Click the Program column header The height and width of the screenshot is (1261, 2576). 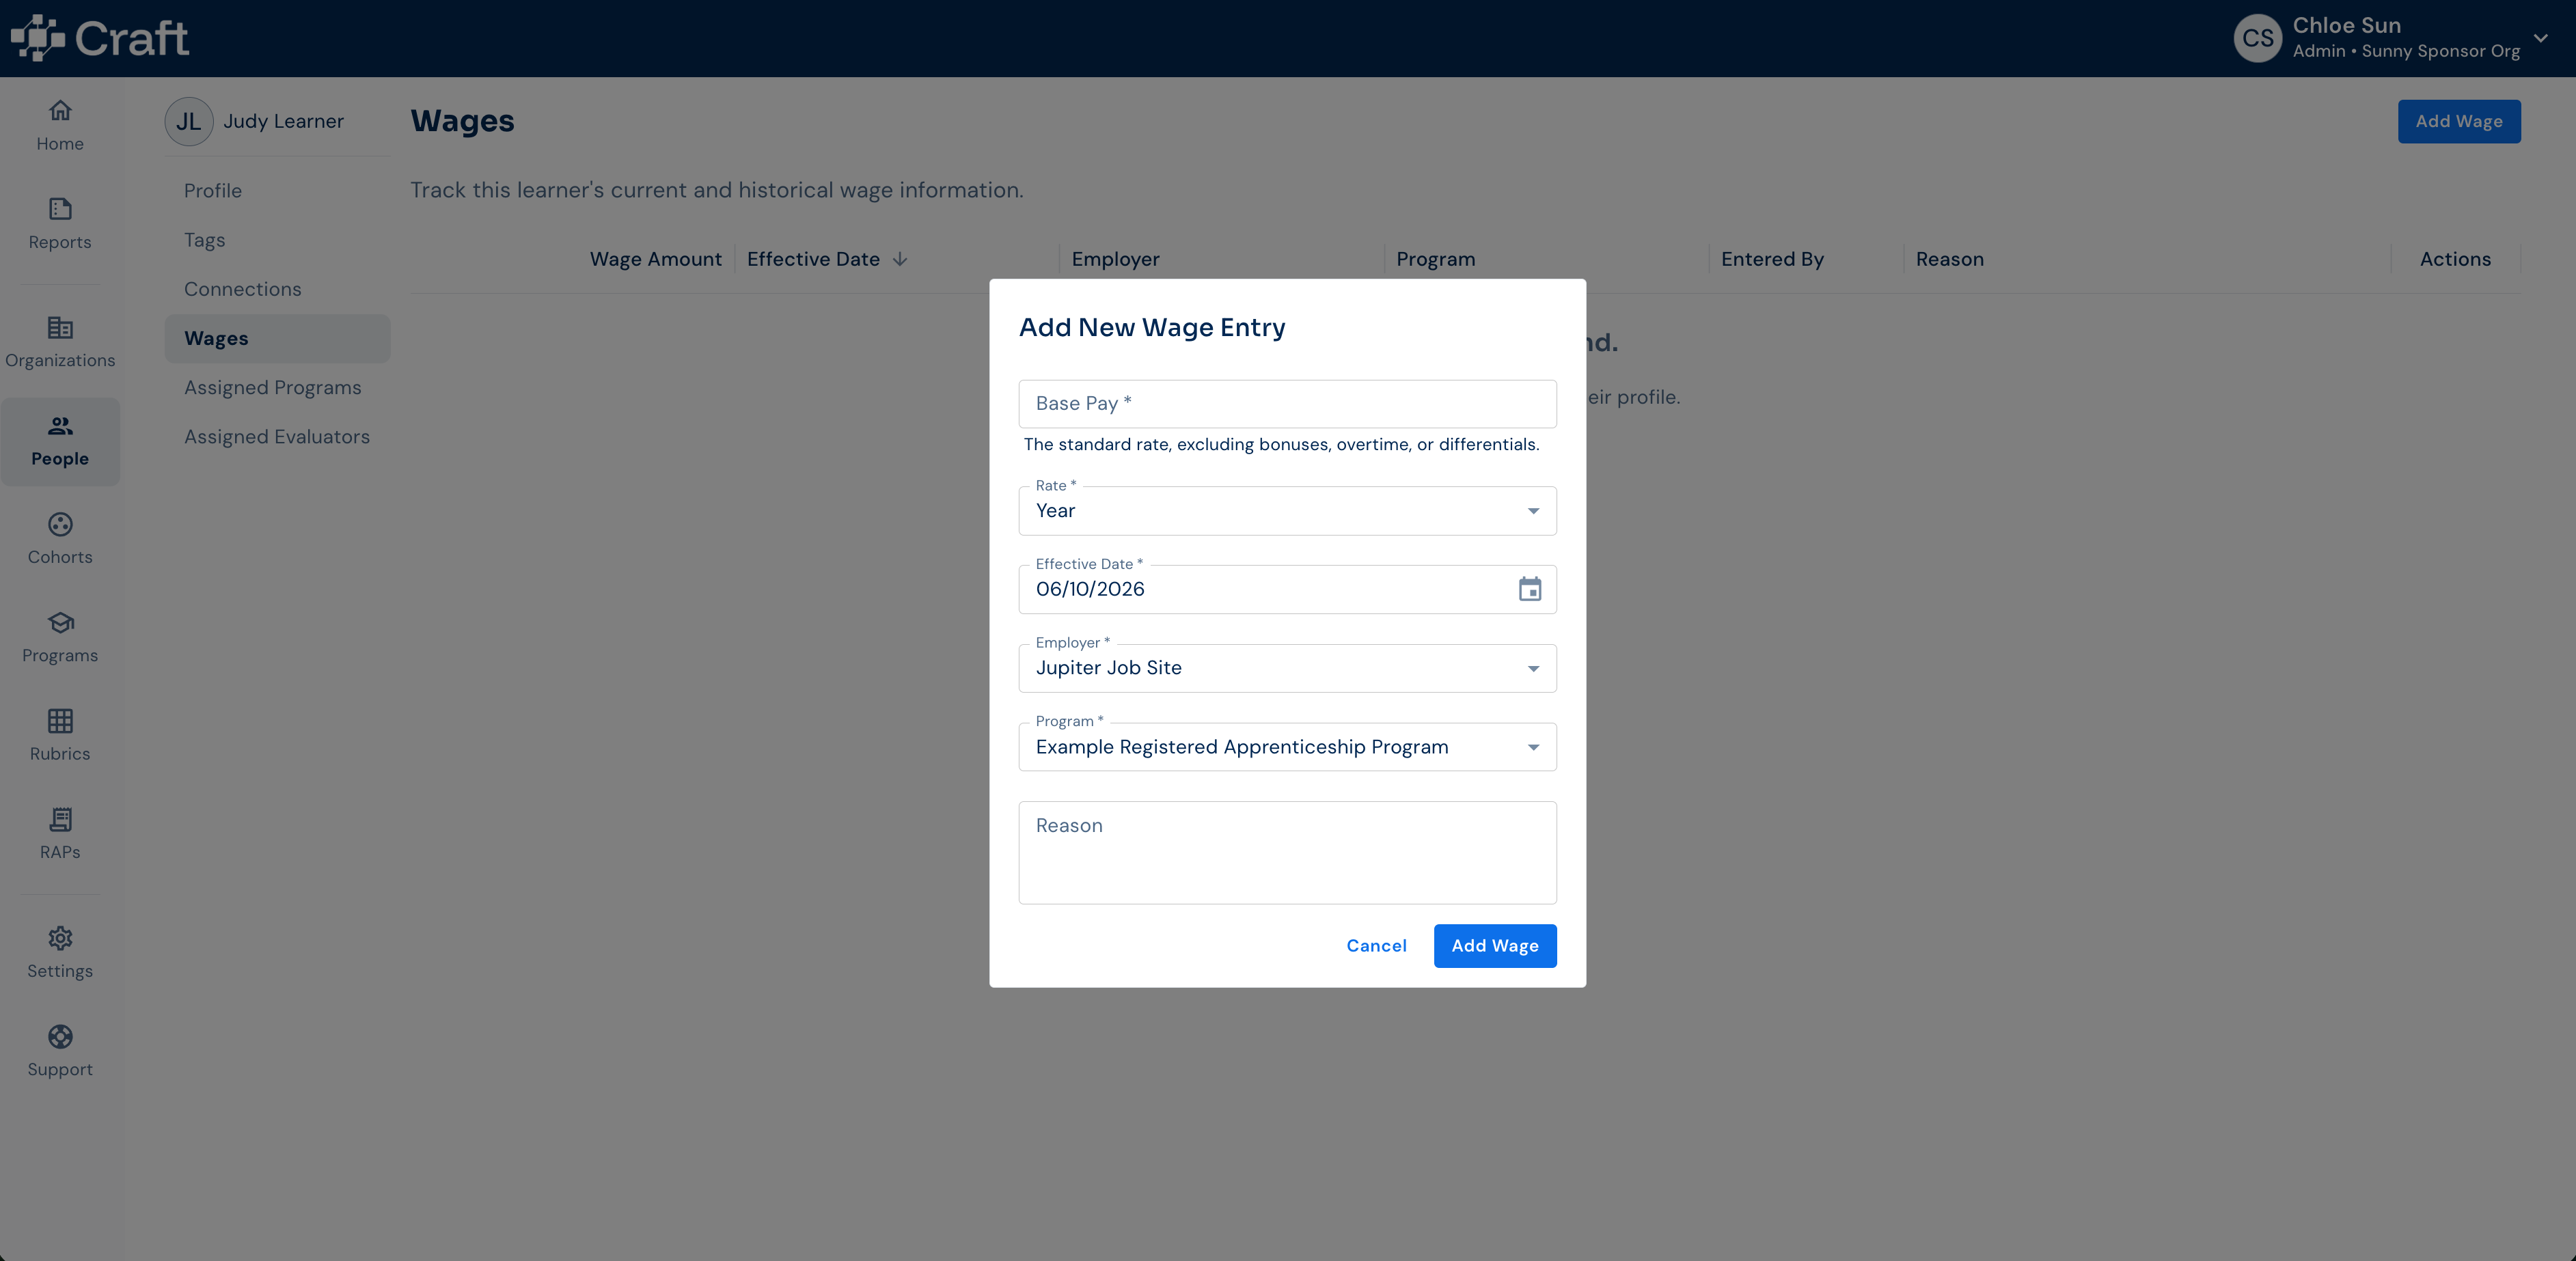pos(1435,259)
